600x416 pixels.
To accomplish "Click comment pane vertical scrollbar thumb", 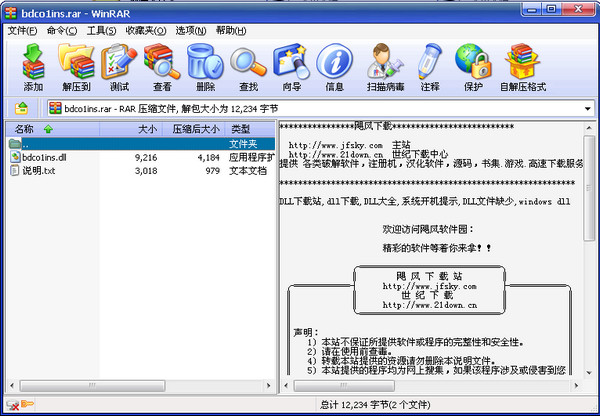I will [x=589, y=188].
